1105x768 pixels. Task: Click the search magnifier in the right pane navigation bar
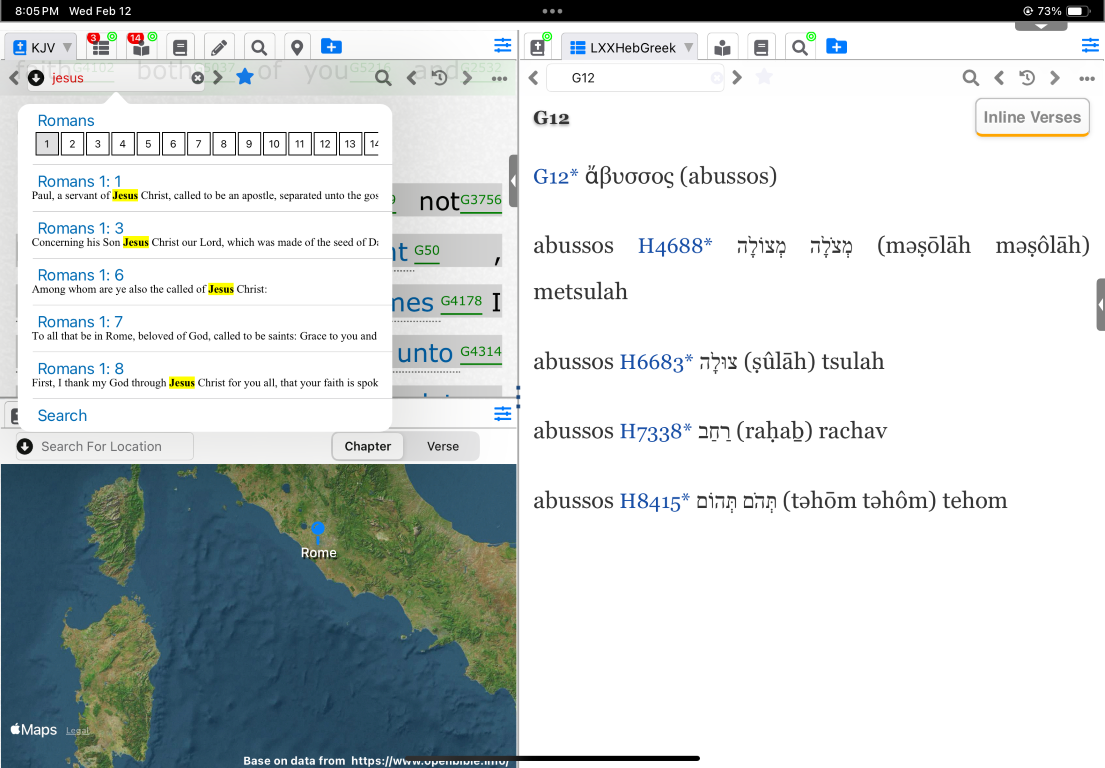970,78
